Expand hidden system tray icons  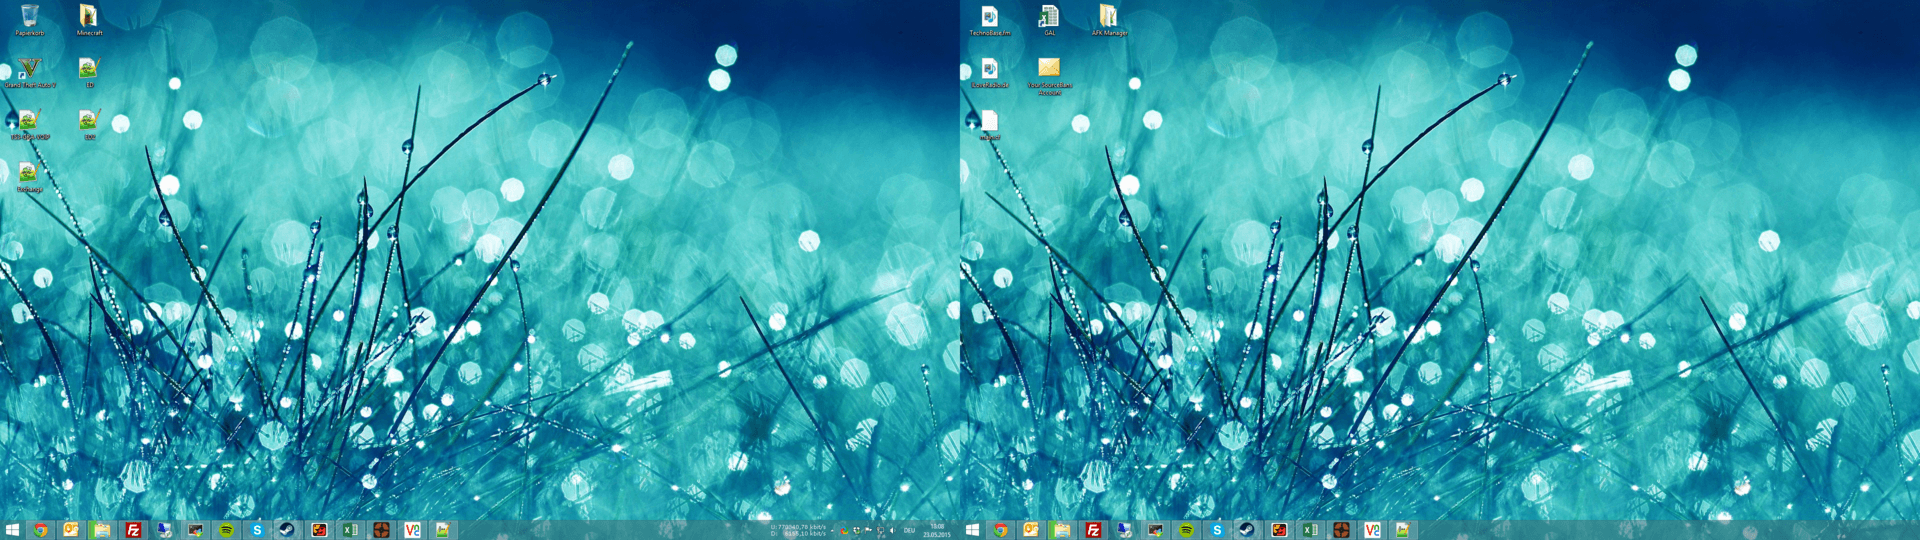(833, 530)
